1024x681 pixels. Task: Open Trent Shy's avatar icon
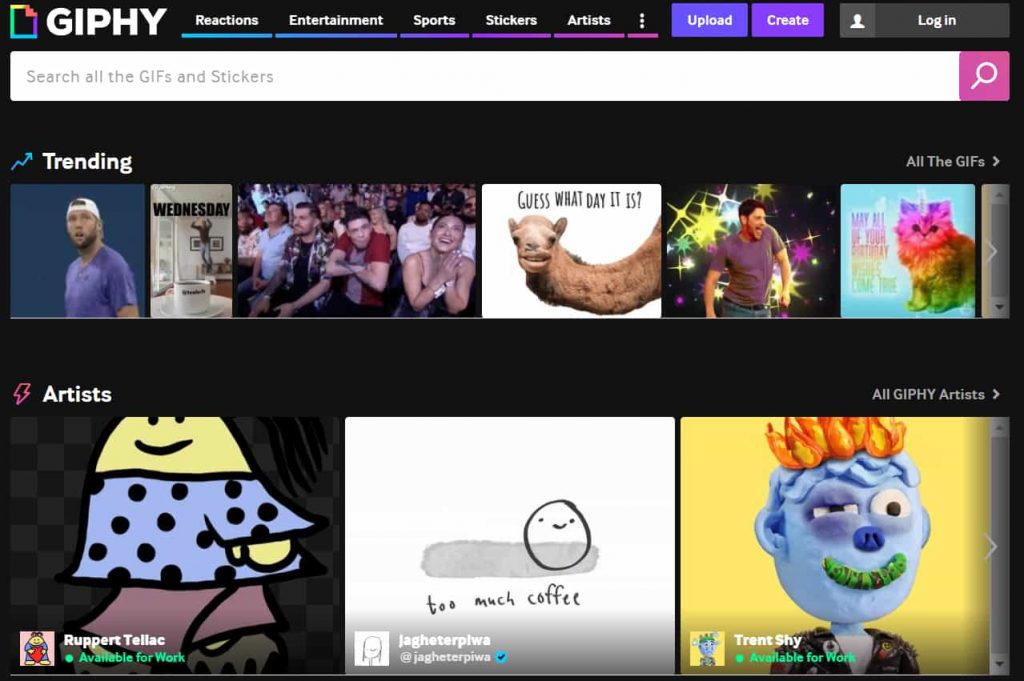pos(707,648)
